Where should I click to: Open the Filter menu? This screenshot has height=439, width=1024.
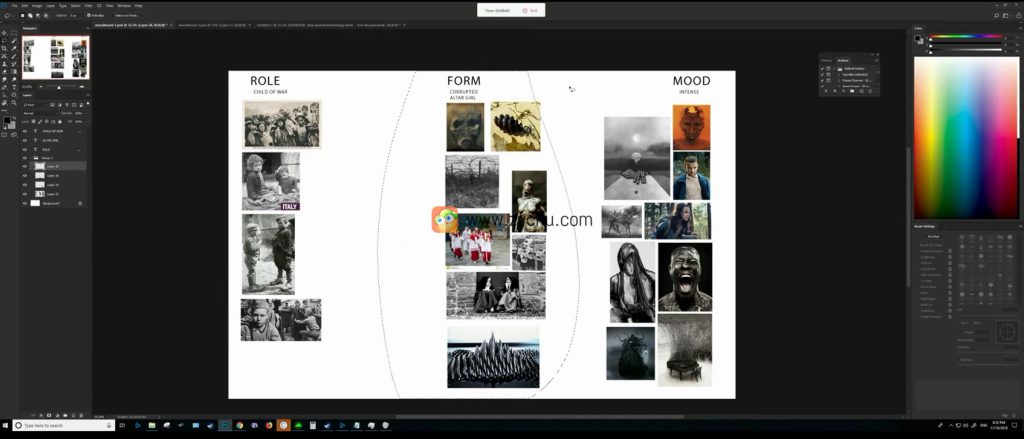pyautogui.click(x=88, y=5)
